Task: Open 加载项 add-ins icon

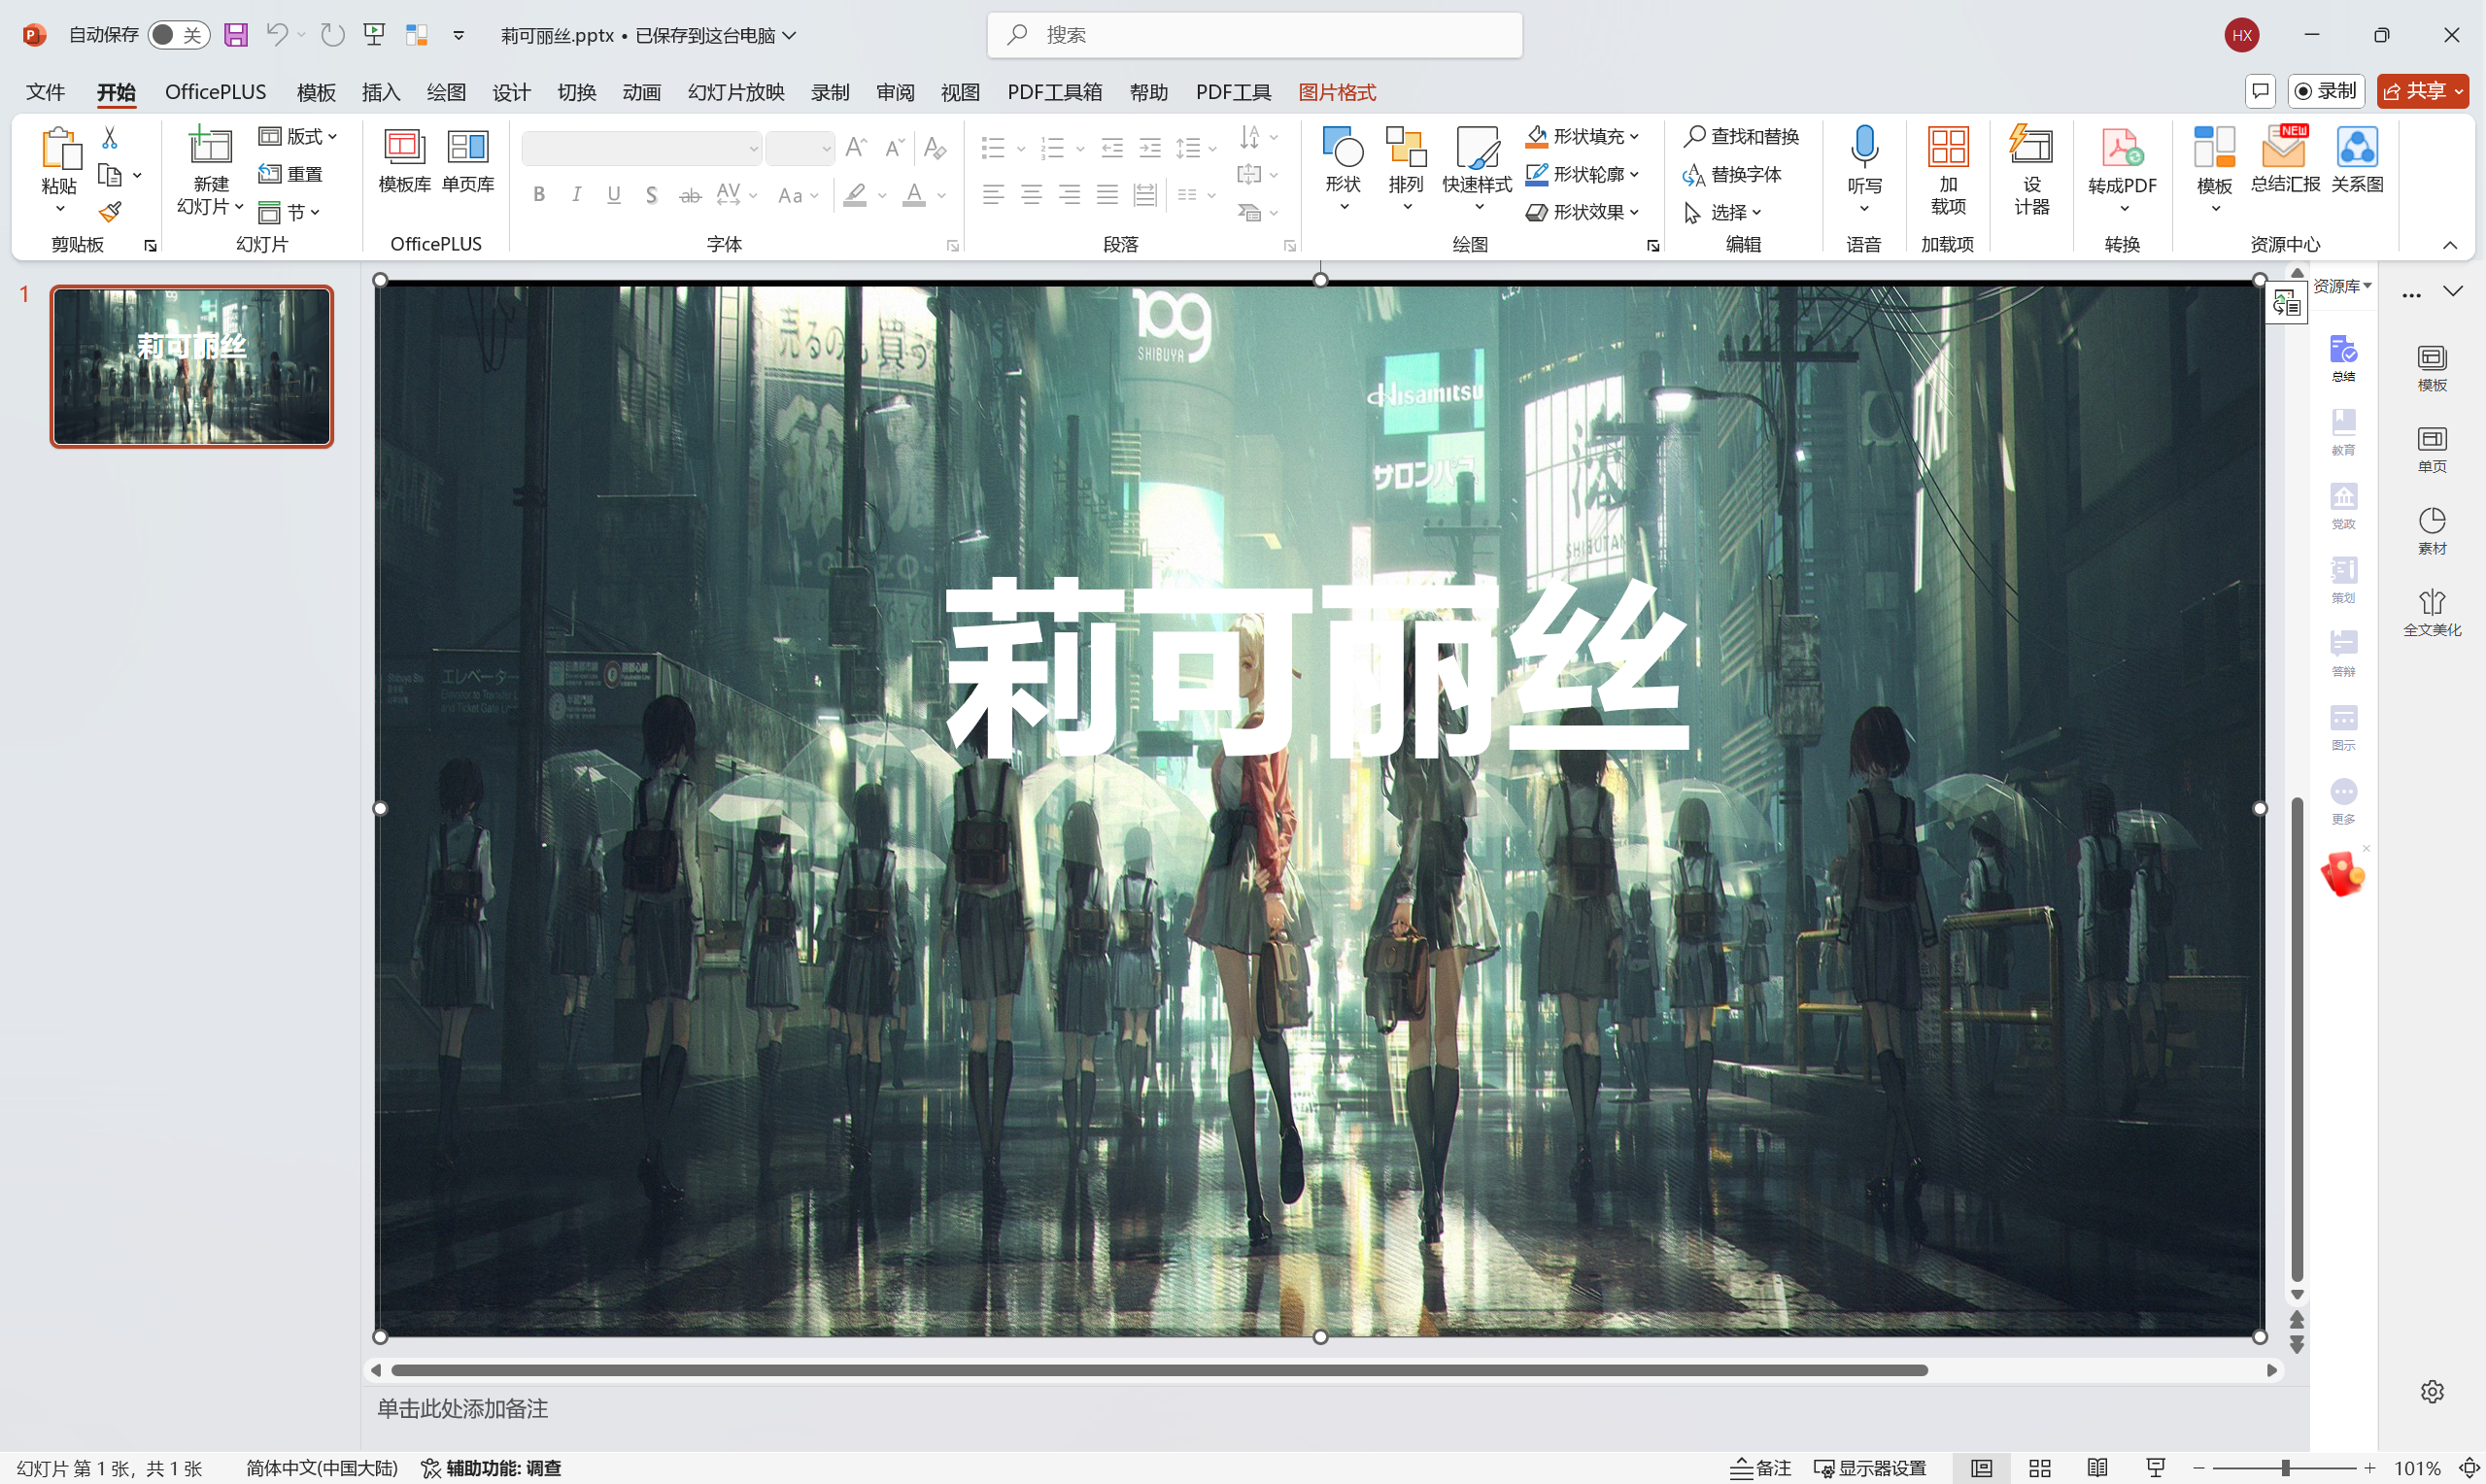Action: 1948,170
